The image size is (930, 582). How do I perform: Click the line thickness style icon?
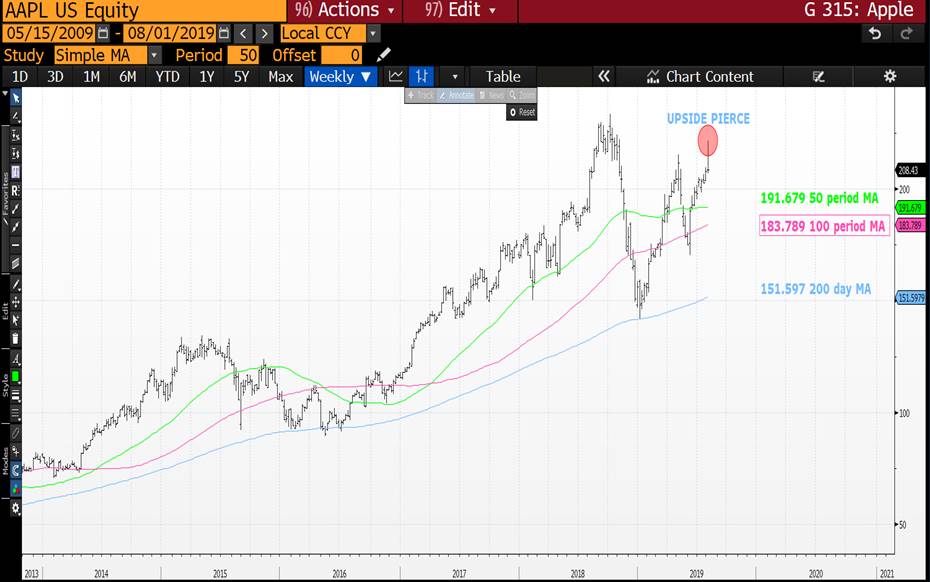(x=15, y=395)
